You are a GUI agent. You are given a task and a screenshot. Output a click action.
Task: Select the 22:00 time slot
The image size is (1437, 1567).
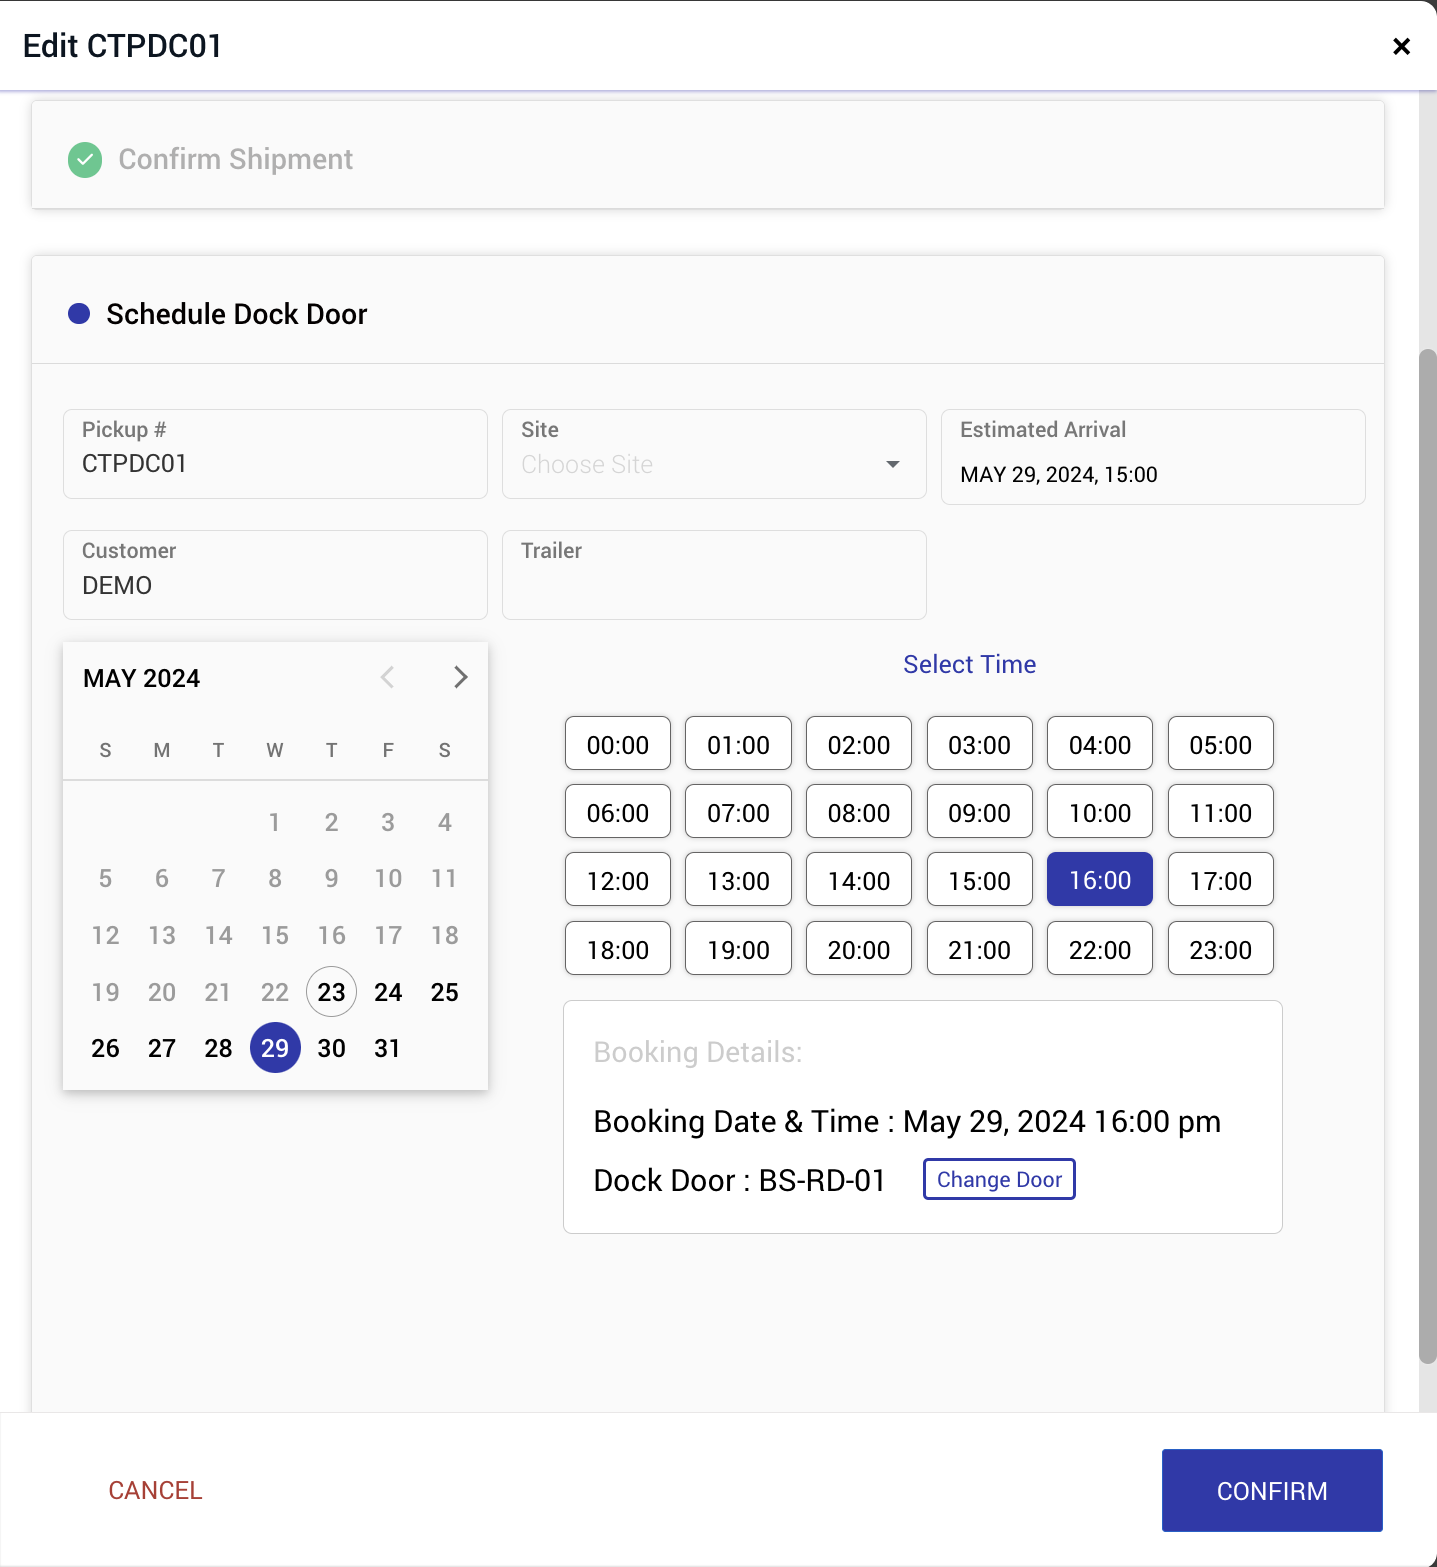point(1100,948)
